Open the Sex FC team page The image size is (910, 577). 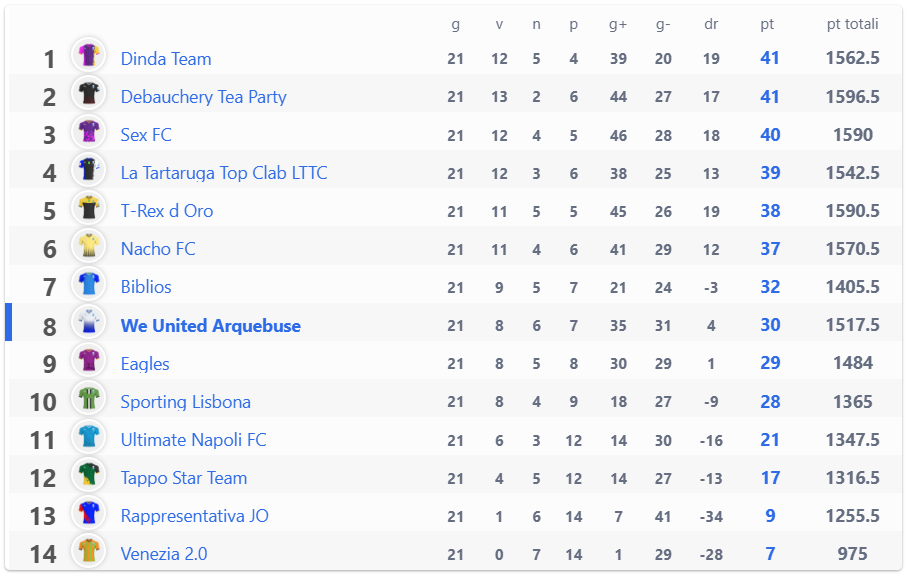[x=146, y=135]
